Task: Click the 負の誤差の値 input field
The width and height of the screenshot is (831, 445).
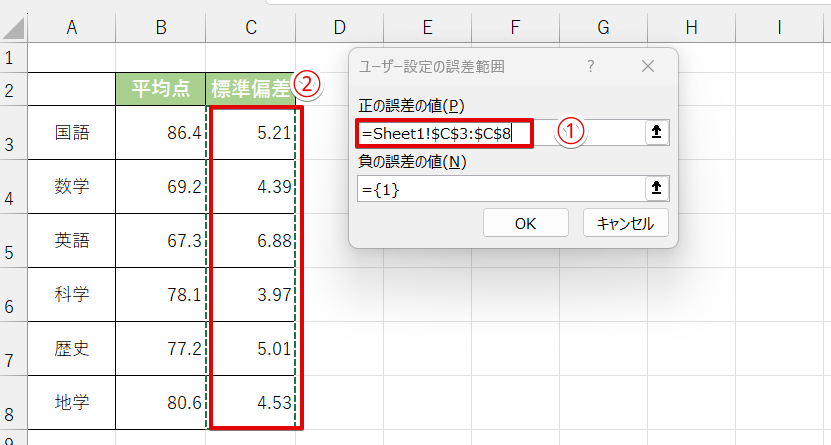Action: (x=500, y=188)
